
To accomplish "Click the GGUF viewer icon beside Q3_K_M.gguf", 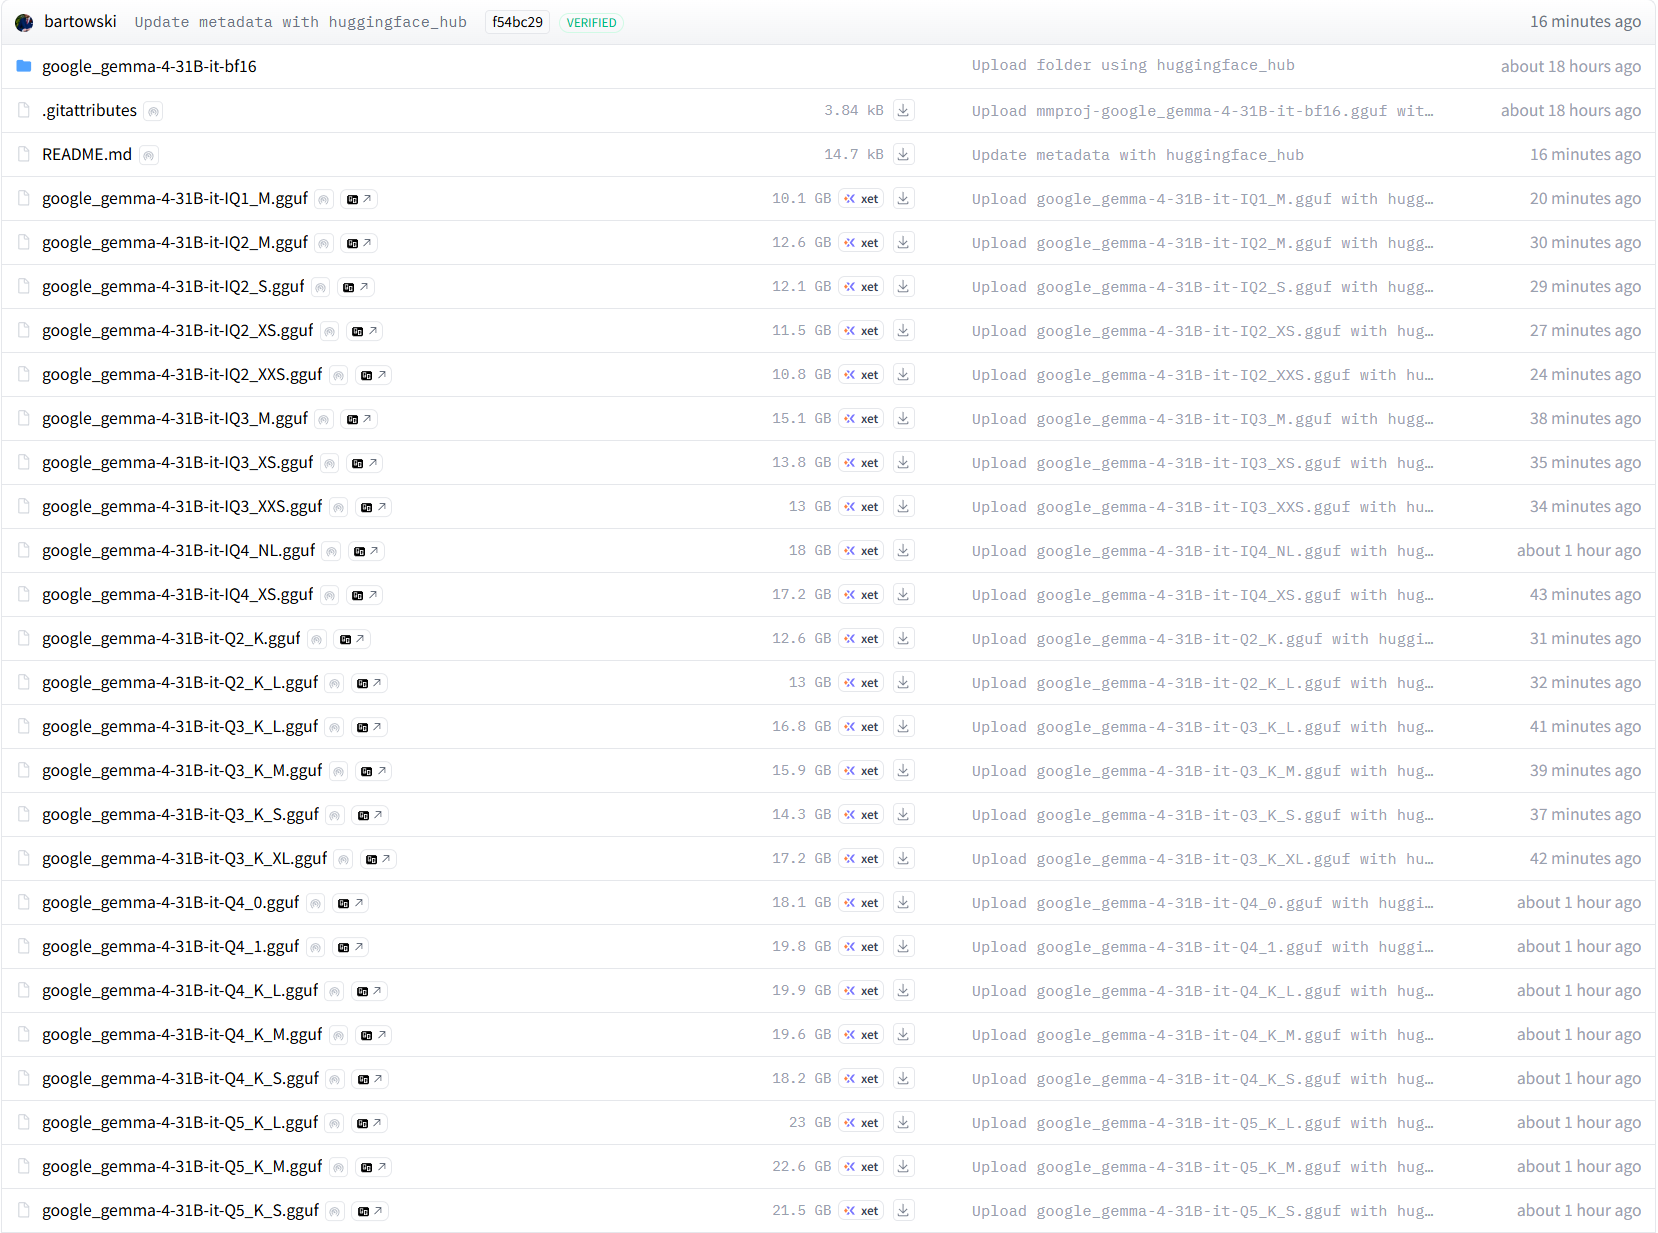I will pyautogui.click(x=374, y=771).
